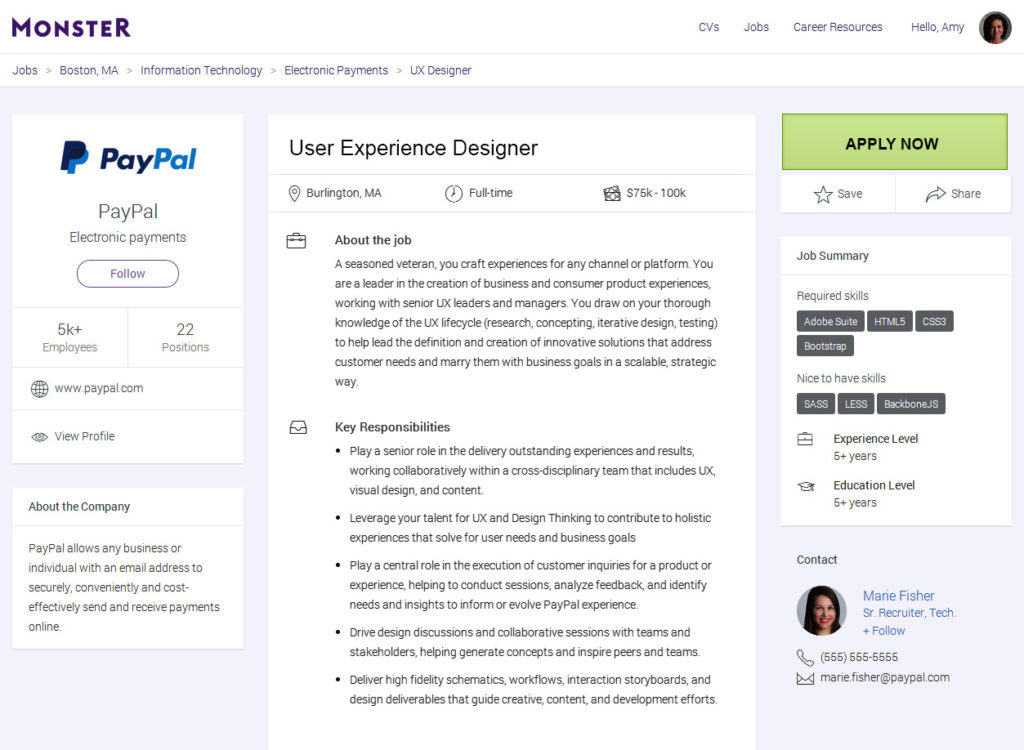Click the $75k - 100k salary text

[656, 193]
